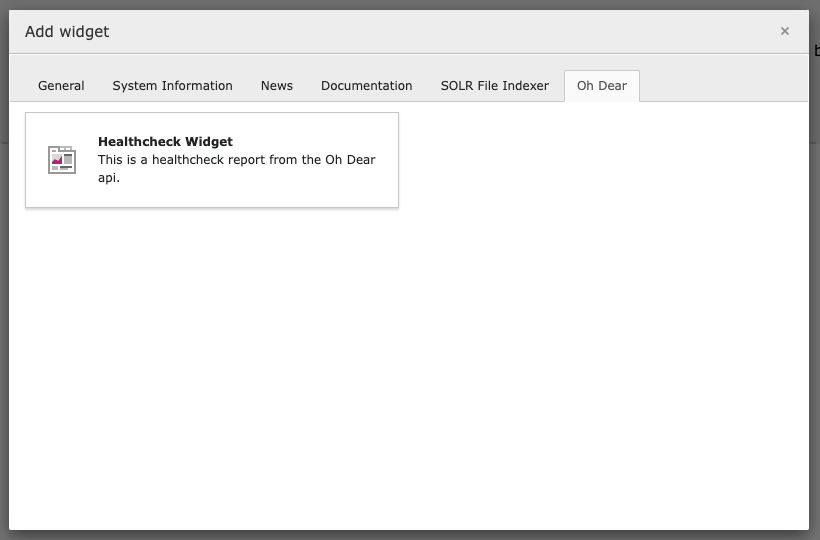Close the Add widget dialog with X
This screenshot has width=820, height=540.
[x=784, y=31]
